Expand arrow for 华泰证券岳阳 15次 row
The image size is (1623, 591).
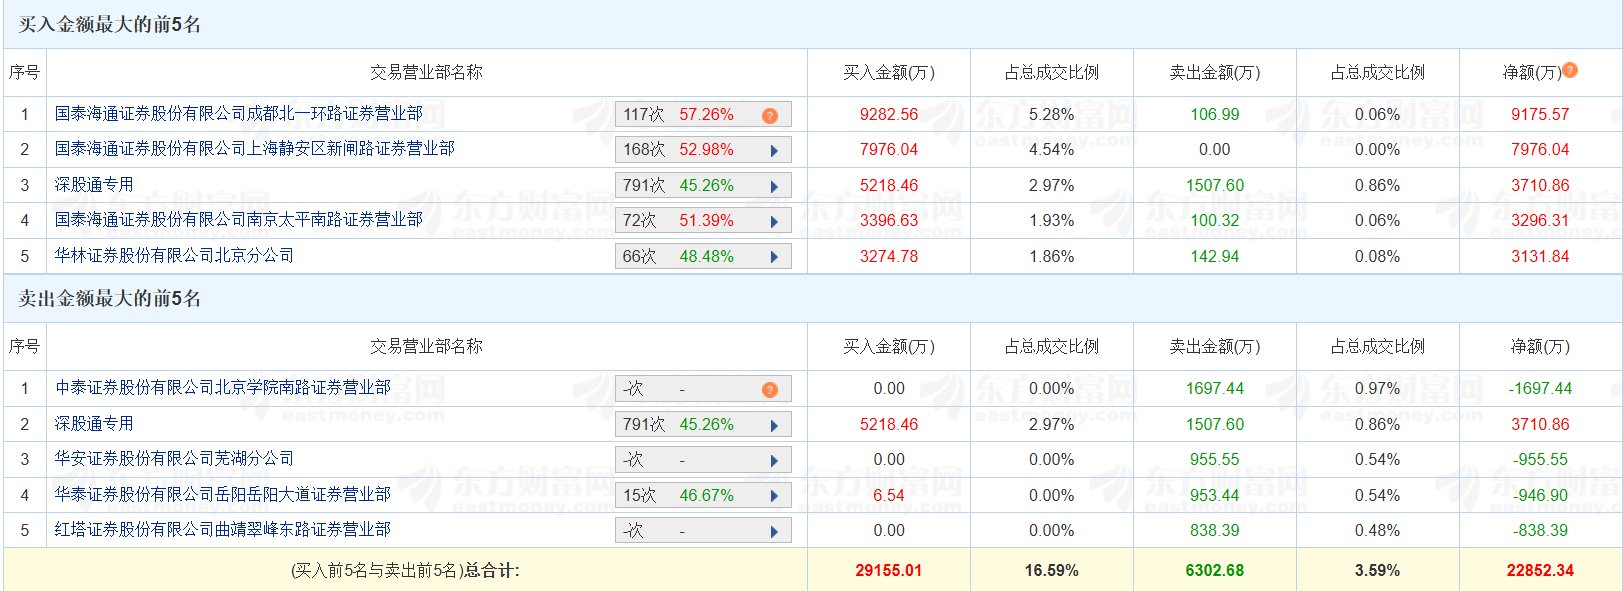(774, 496)
